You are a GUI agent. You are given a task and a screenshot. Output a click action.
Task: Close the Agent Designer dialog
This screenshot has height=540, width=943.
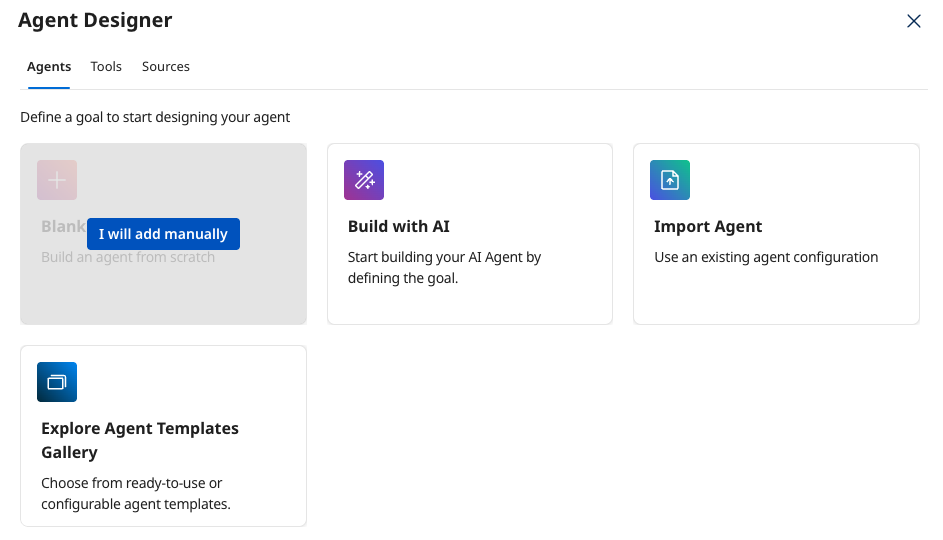[913, 21]
